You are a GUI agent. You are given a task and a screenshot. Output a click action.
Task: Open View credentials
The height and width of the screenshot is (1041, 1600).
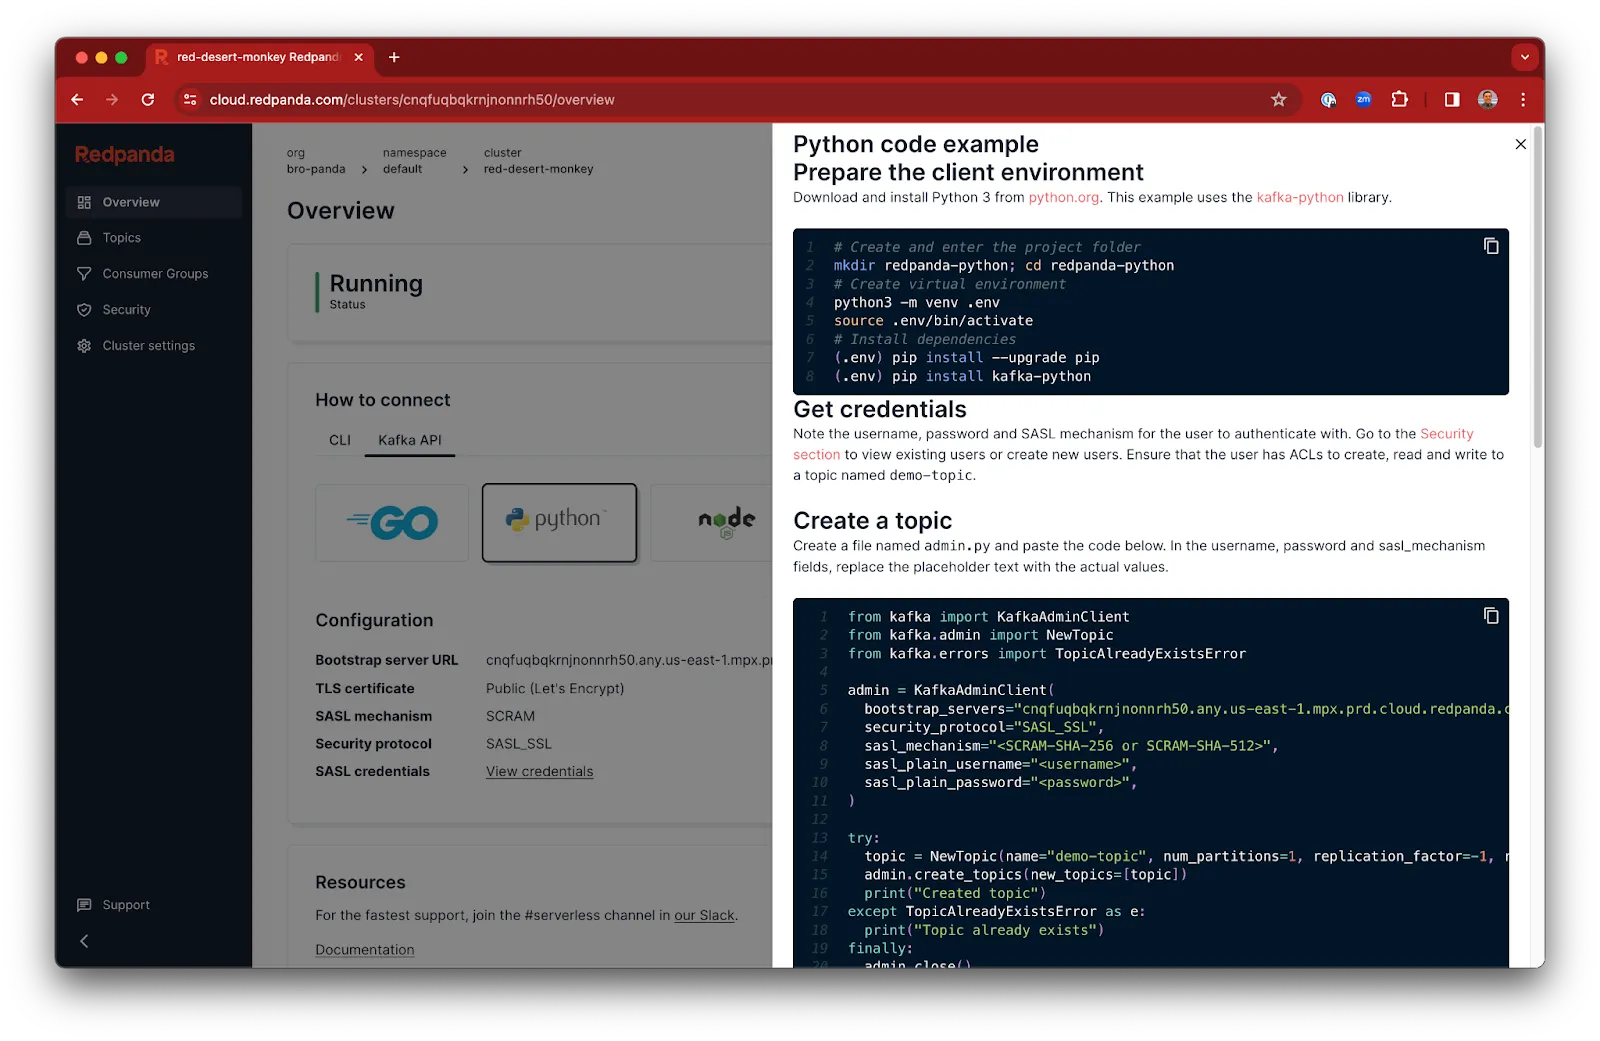point(539,771)
